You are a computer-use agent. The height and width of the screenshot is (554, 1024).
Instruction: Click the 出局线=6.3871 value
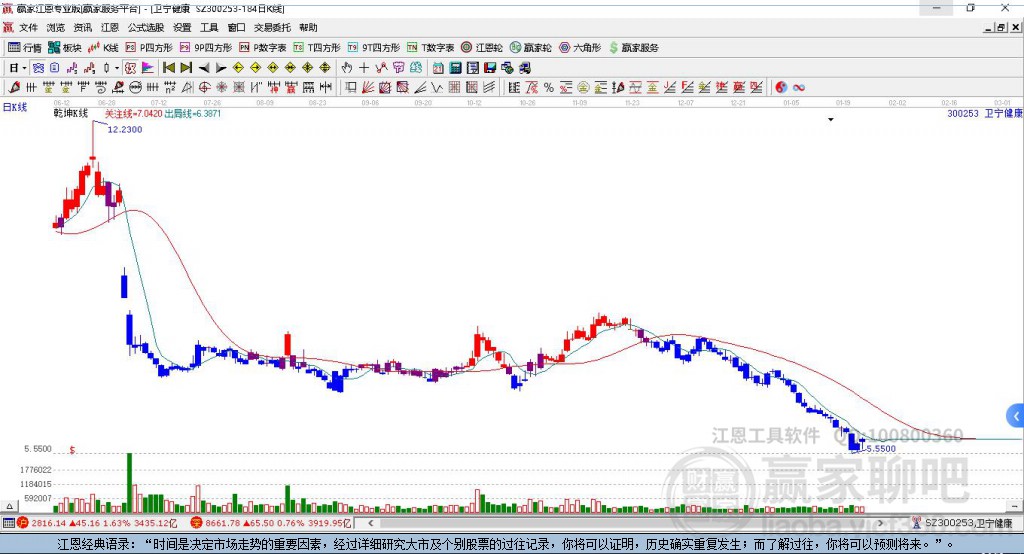click(x=193, y=114)
